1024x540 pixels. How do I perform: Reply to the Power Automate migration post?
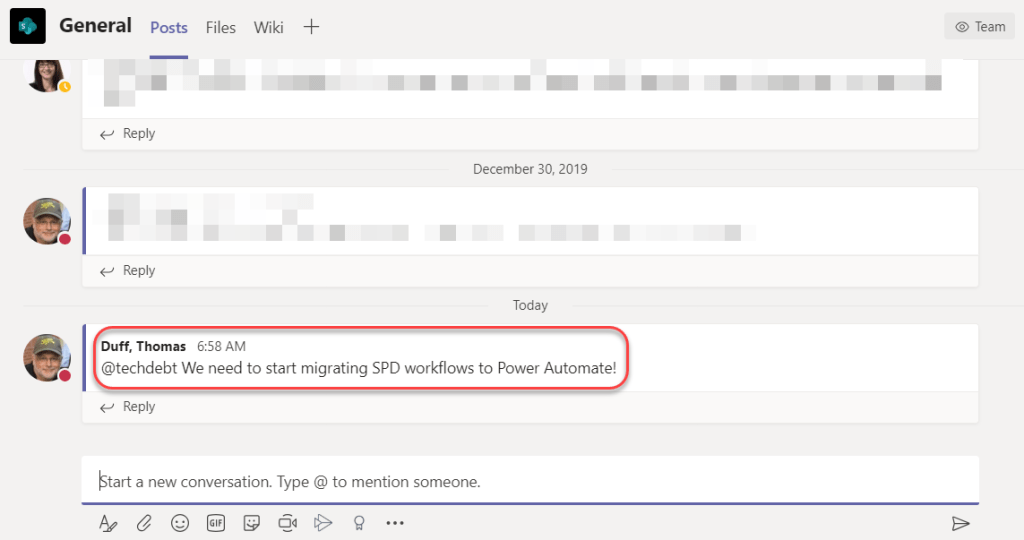128,407
